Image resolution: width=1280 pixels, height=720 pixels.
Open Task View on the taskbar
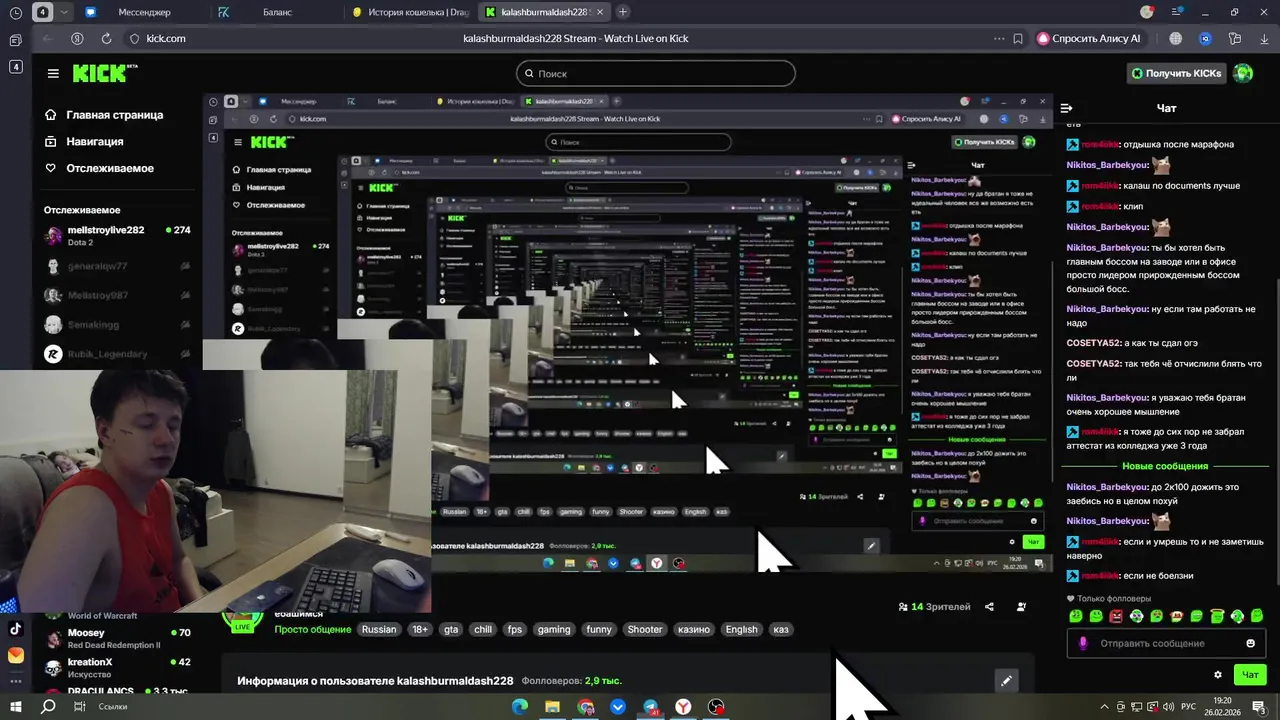pos(79,707)
